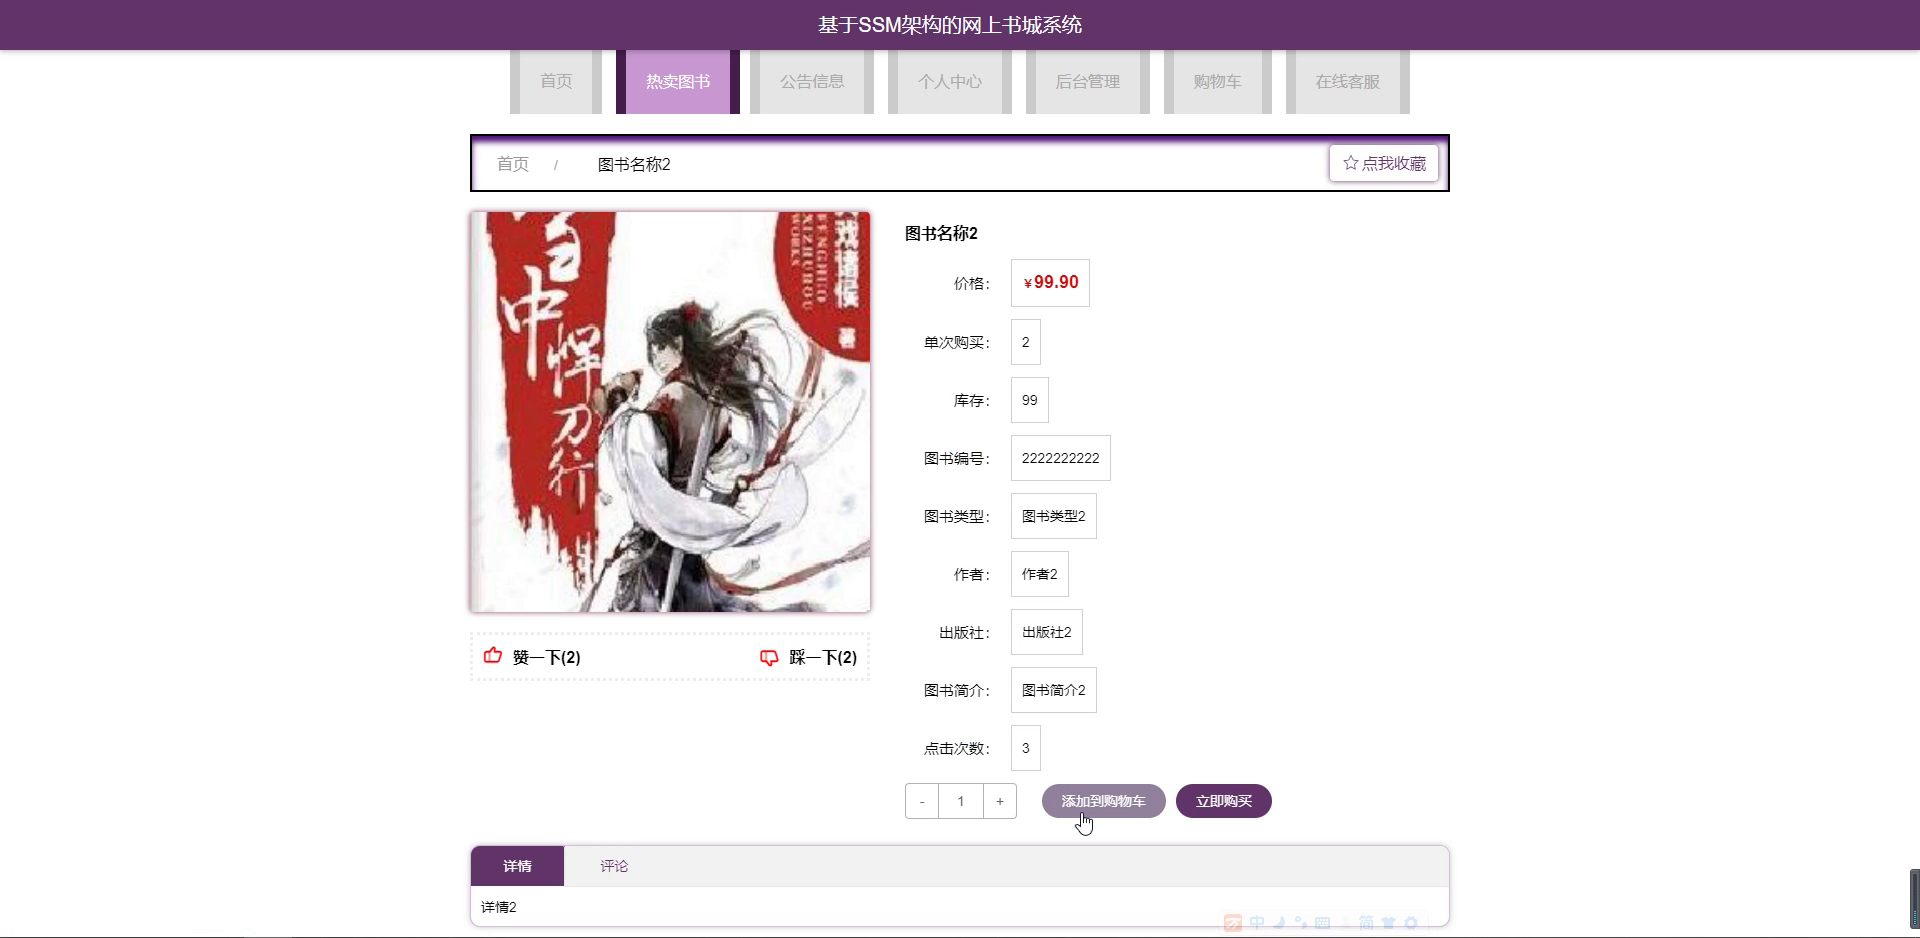Click the star icon in the 点我收藏 button
1920x938 pixels.
(x=1350, y=163)
